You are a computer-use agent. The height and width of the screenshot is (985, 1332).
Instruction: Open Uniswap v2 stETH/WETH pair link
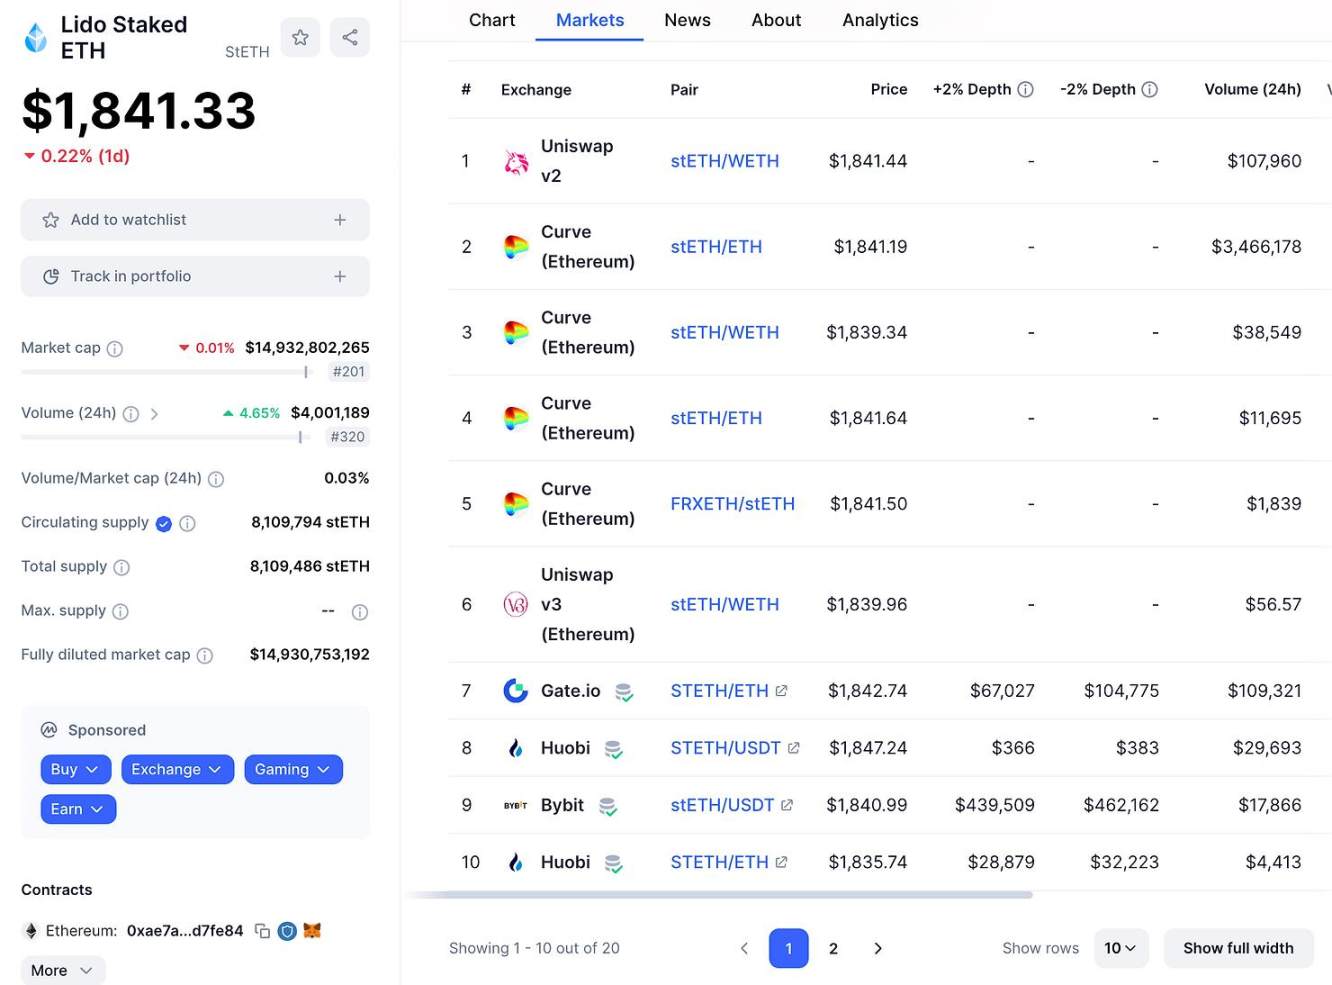point(724,161)
